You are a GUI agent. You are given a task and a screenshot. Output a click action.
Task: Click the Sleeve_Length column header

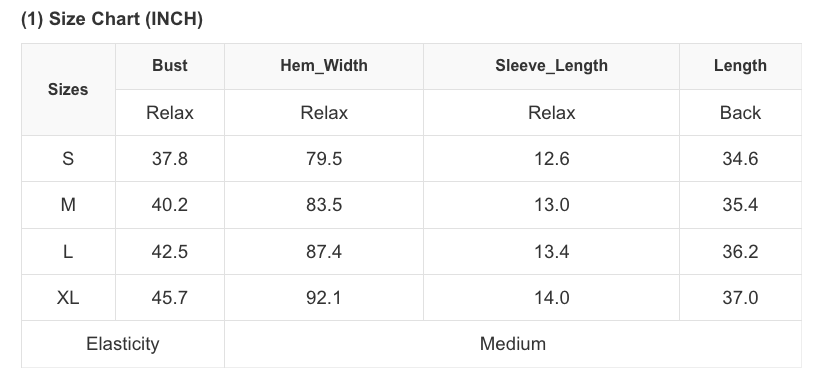[551, 66]
